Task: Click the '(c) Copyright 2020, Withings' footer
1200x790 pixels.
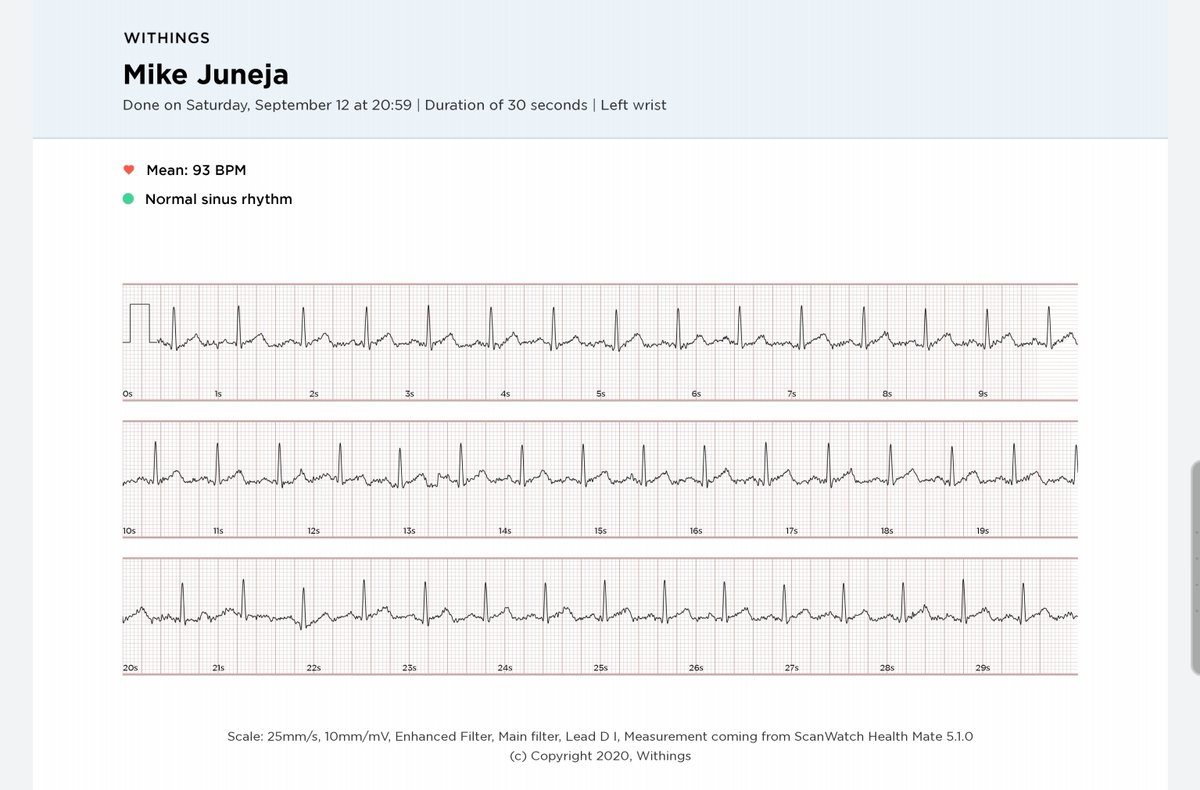Action: (x=600, y=756)
